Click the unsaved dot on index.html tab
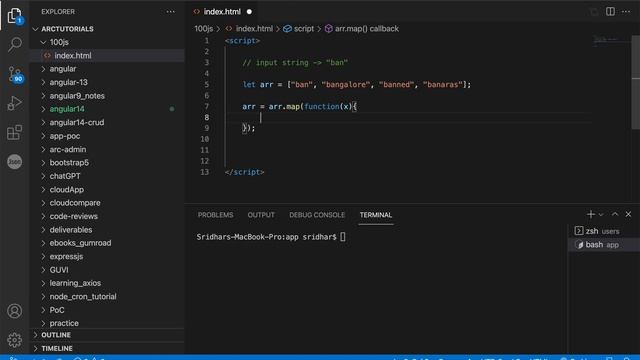Screen dimensions: 640x360 point(249,12)
